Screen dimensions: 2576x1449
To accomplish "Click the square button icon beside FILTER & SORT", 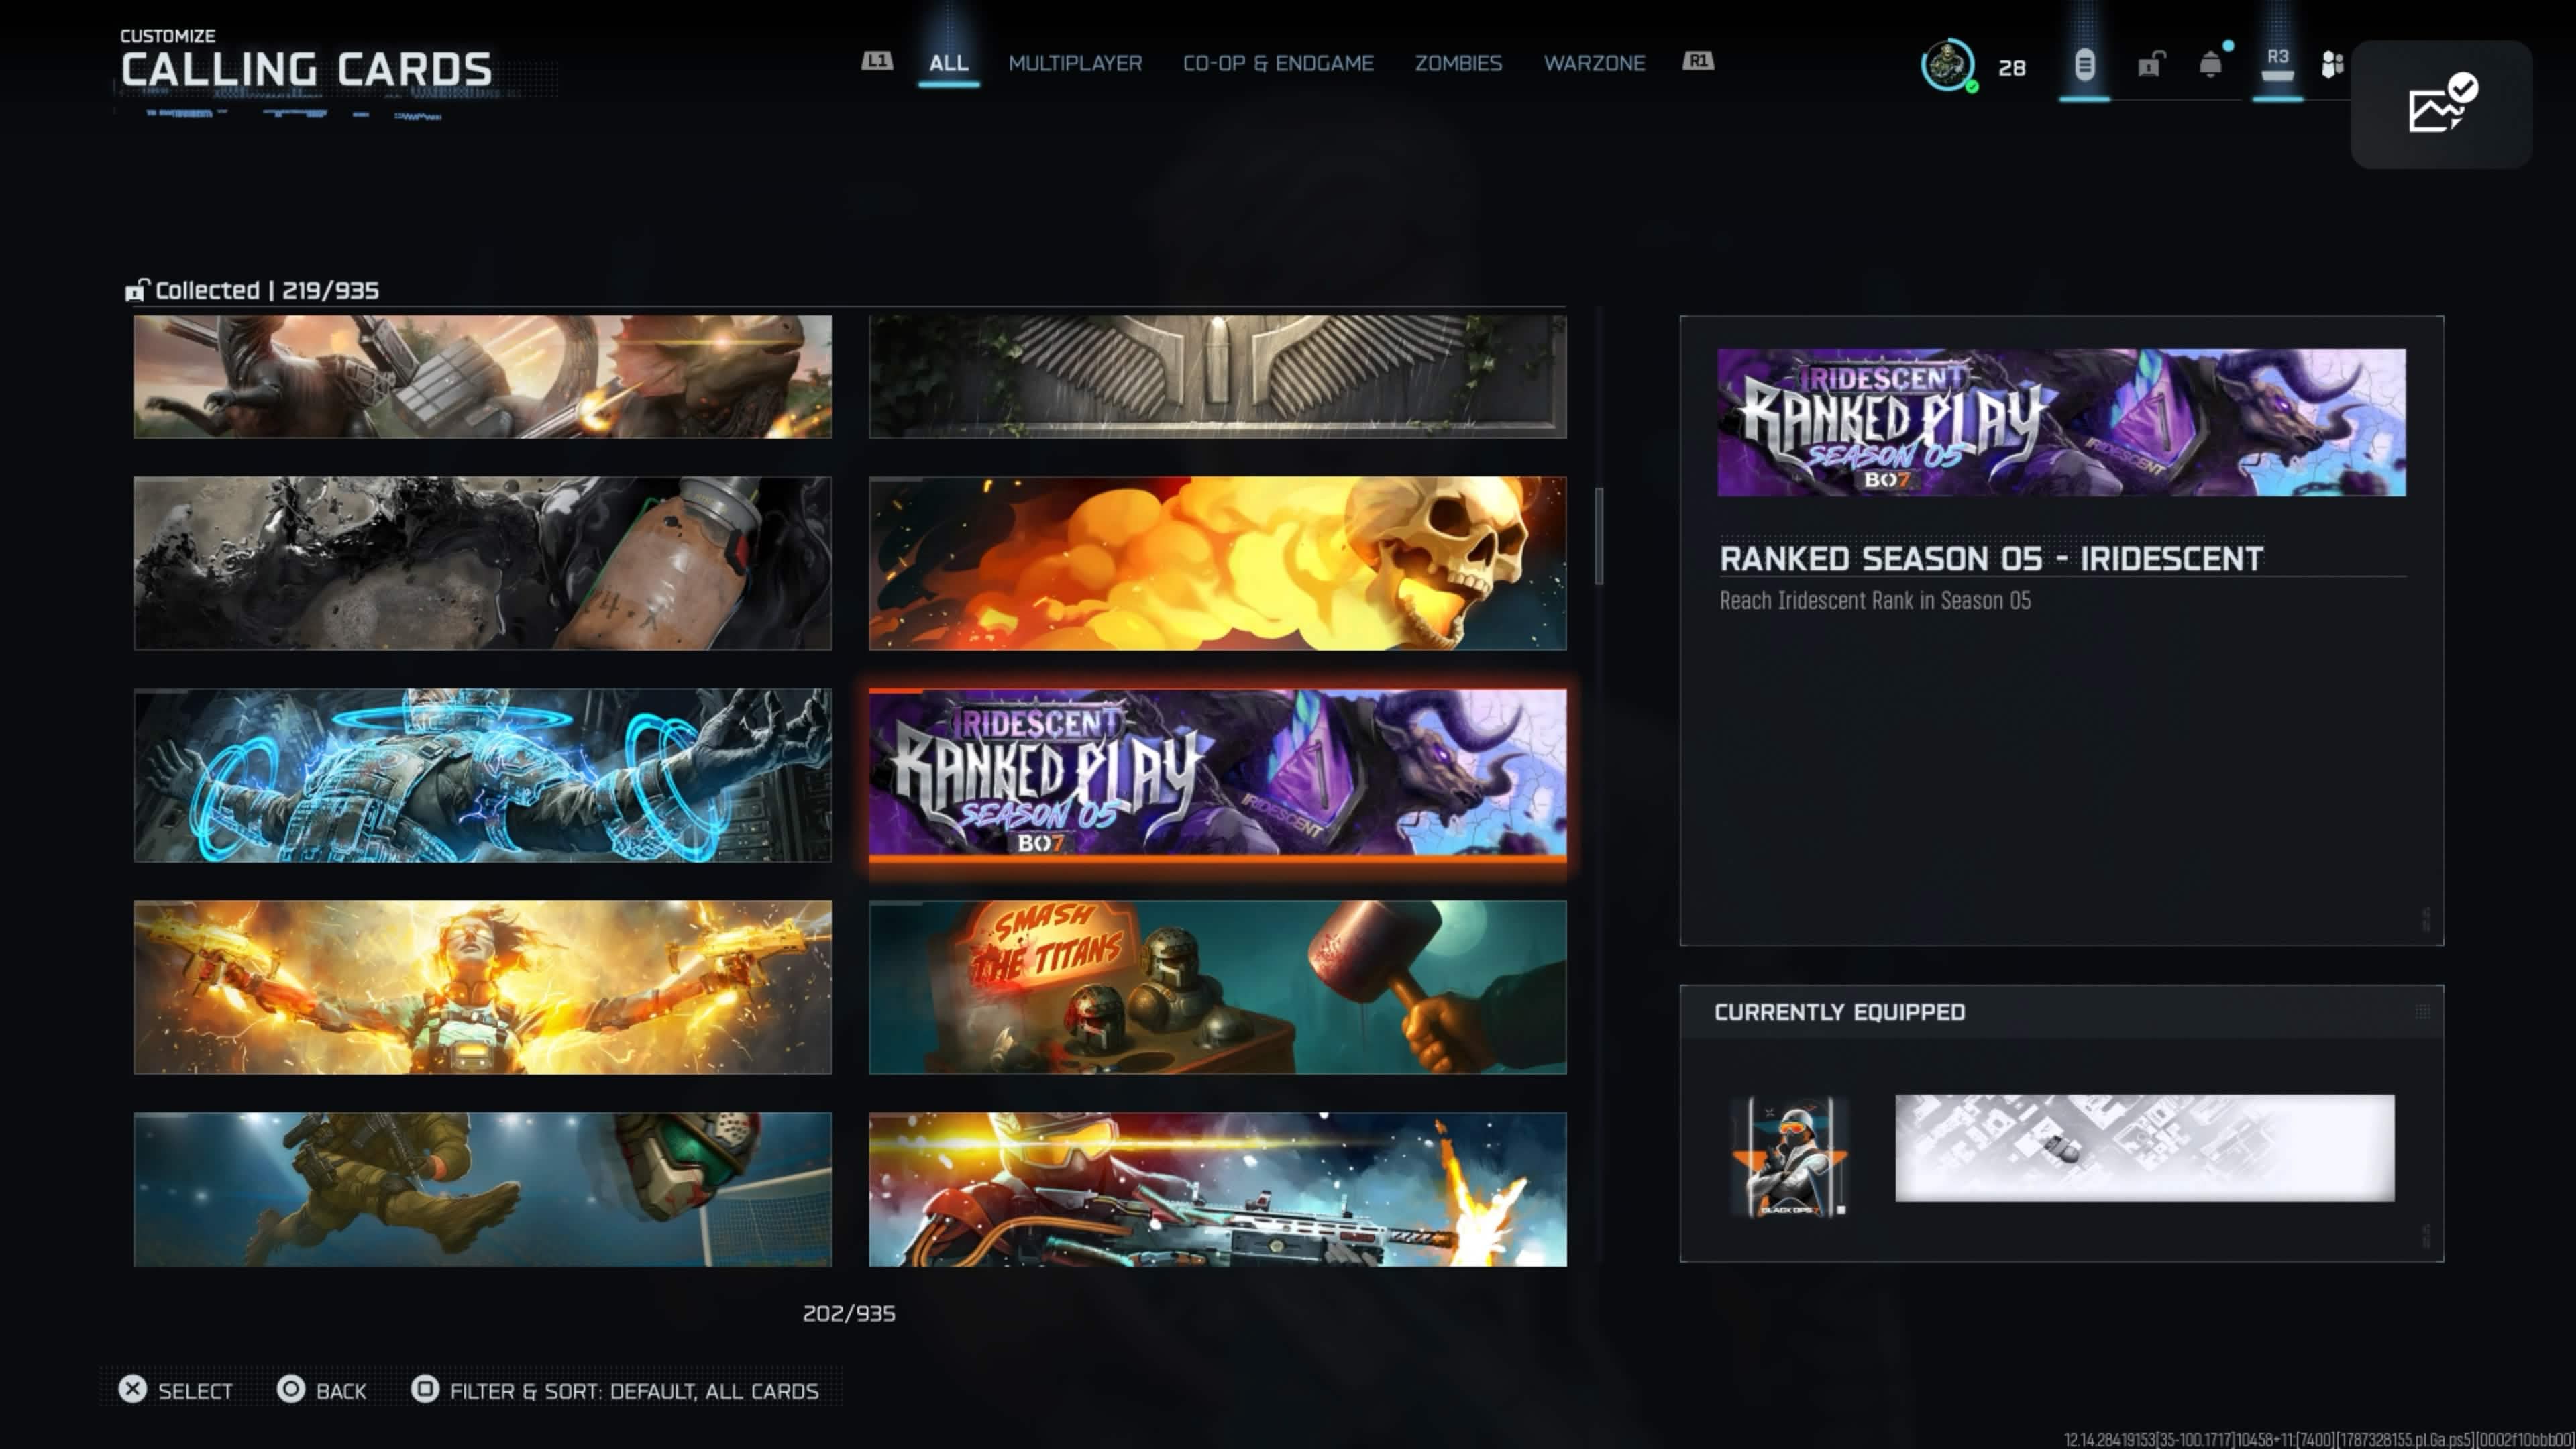I will [x=425, y=1389].
